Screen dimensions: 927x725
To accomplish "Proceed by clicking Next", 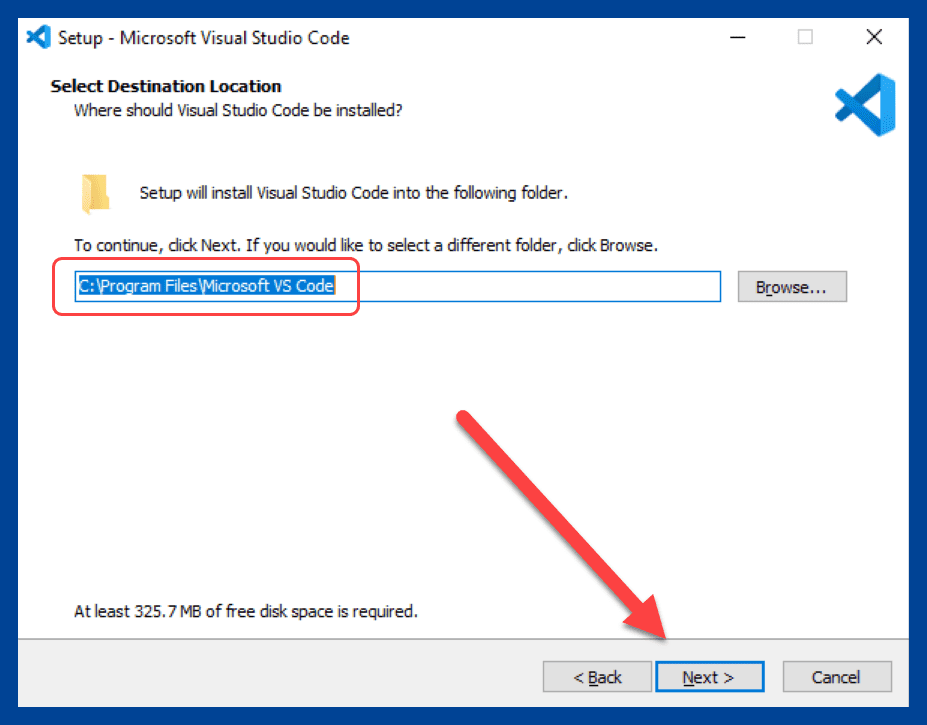I will [709, 676].
